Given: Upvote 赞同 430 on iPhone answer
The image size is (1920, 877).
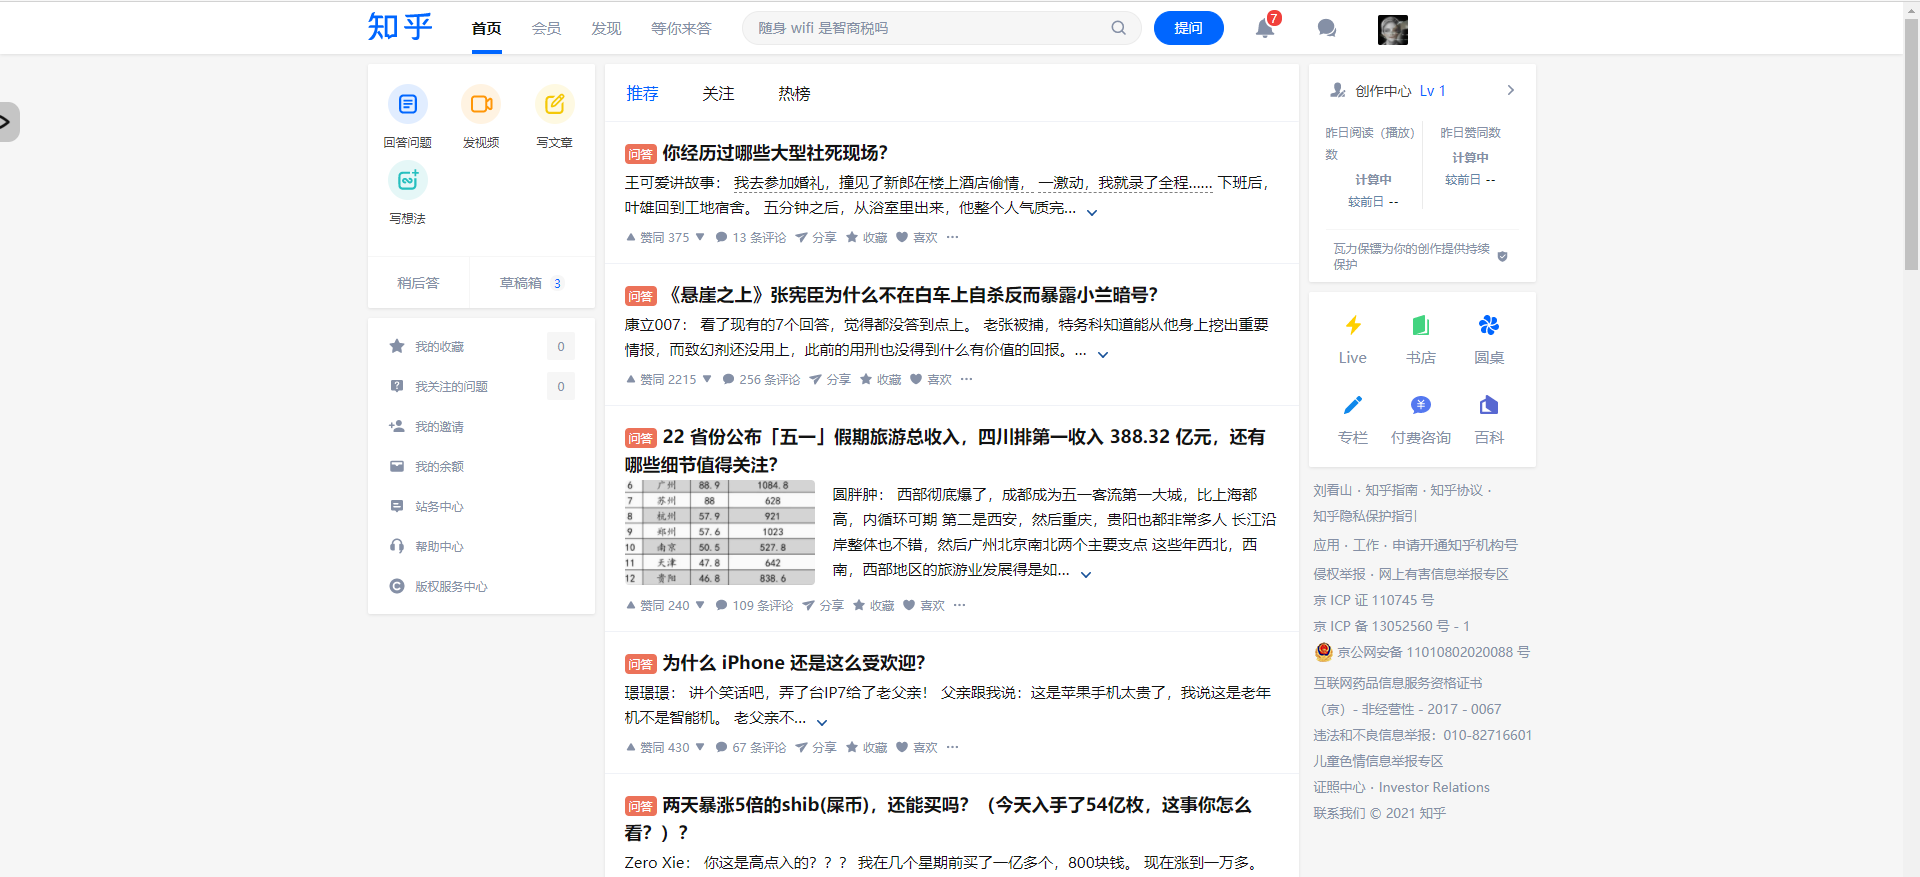Looking at the screenshot, I should click(657, 748).
